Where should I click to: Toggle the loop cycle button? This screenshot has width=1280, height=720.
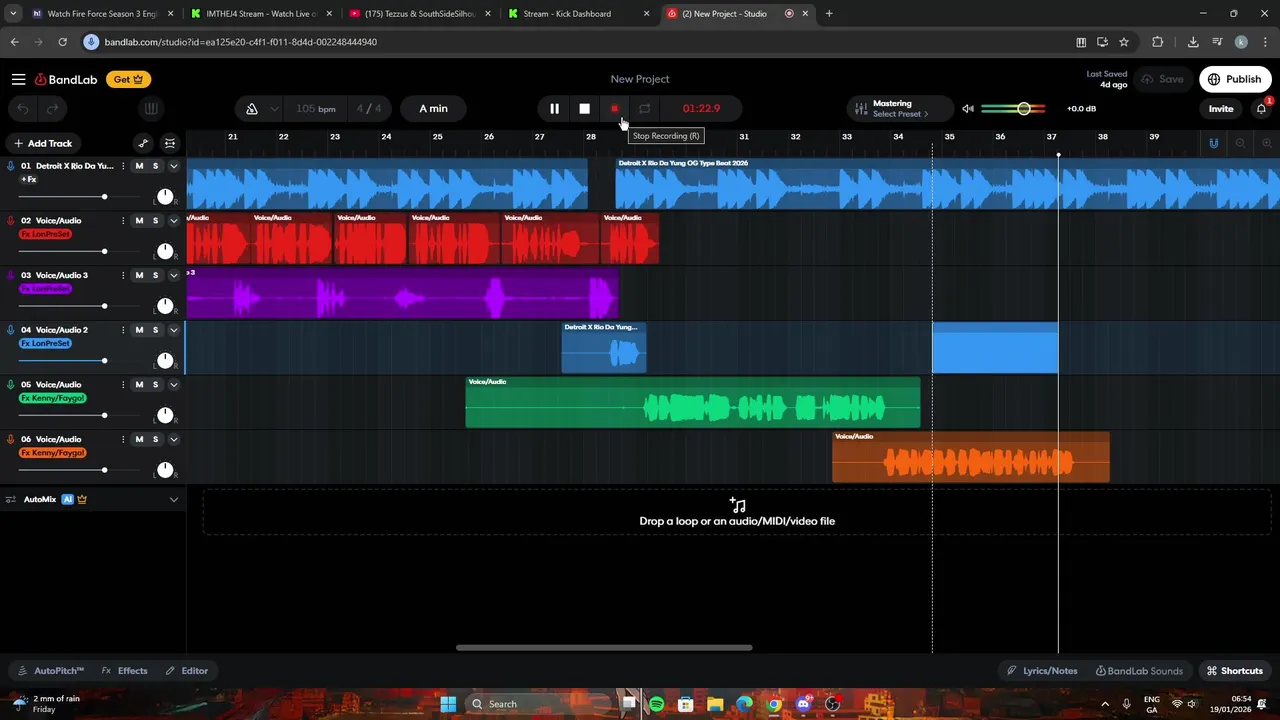pos(644,108)
